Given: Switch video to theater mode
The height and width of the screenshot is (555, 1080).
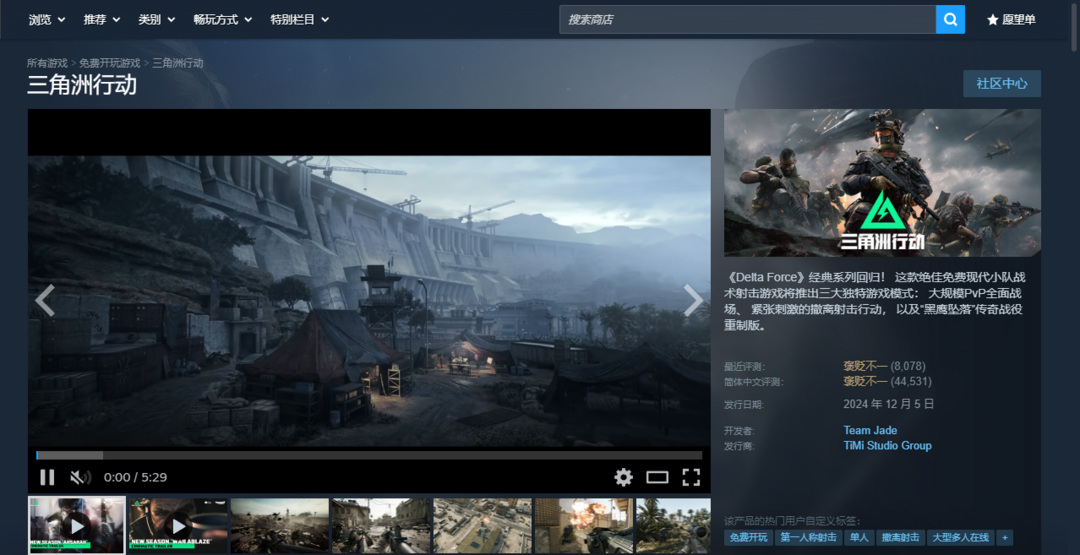Looking at the screenshot, I should pos(657,477).
